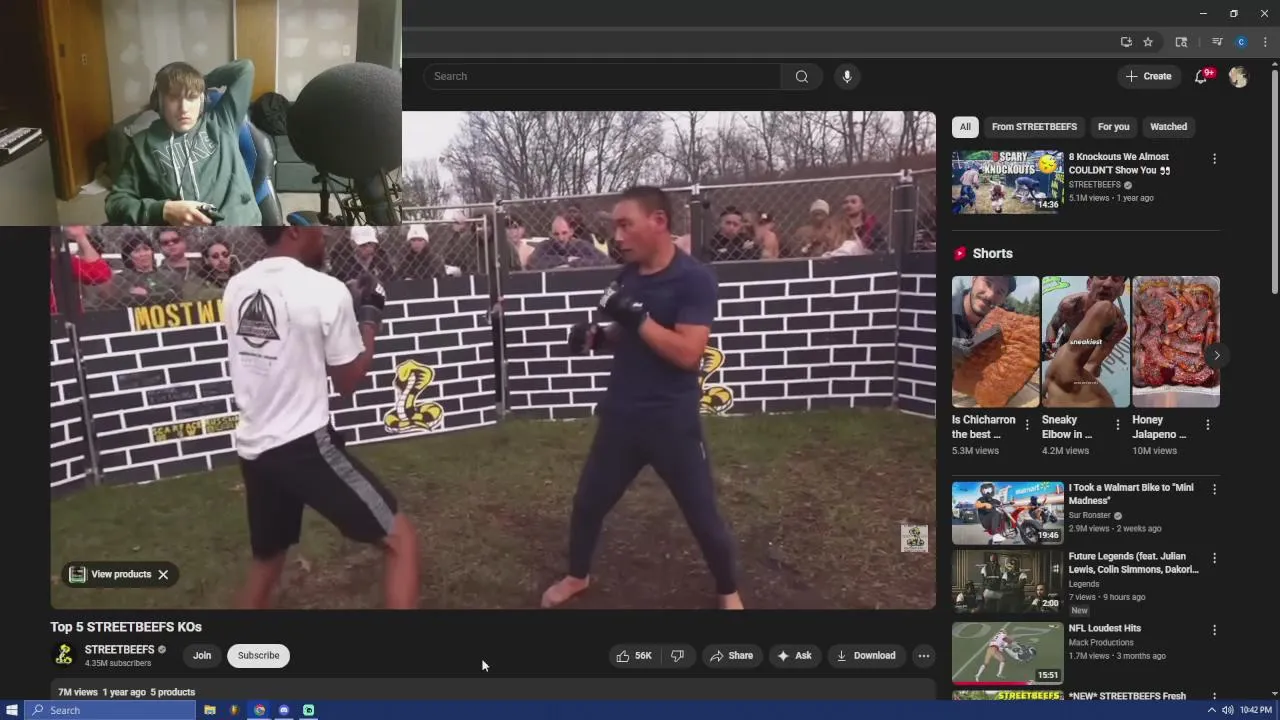Open options for NFL Loudest Hits video
Screen dimensions: 1280x720
coord(1214,630)
